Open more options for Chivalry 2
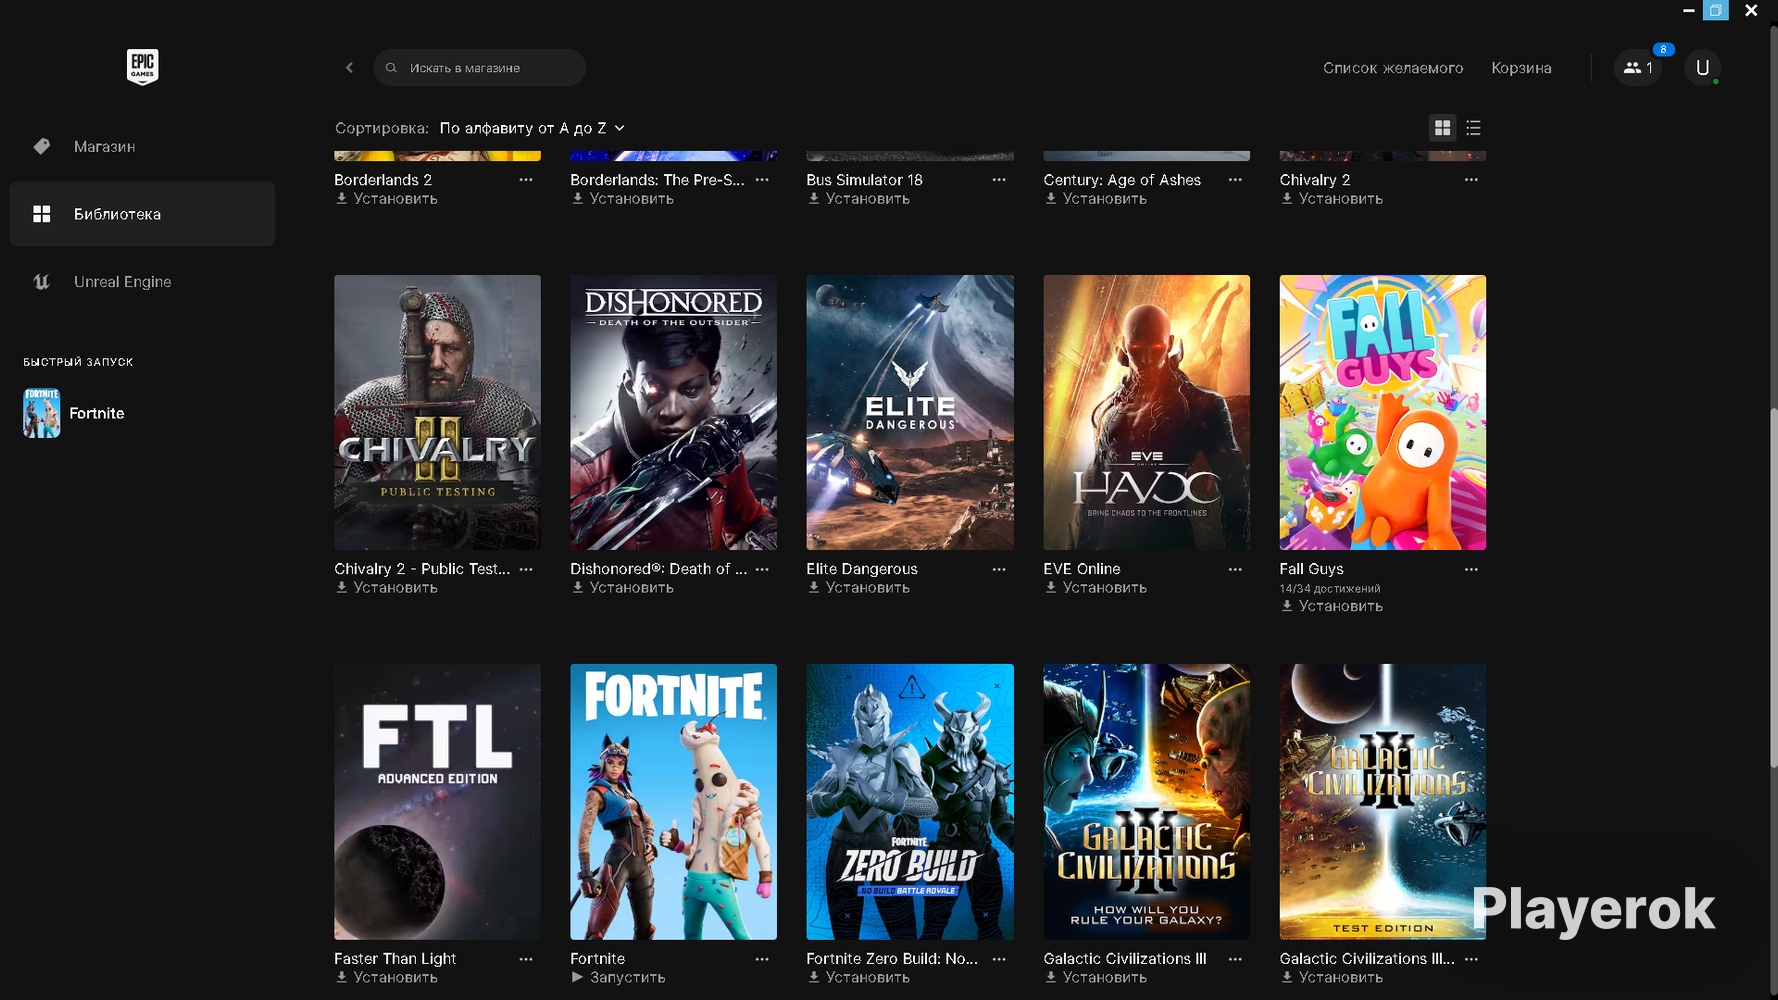Viewport: 1778px width, 1000px height. pos(1471,180)
